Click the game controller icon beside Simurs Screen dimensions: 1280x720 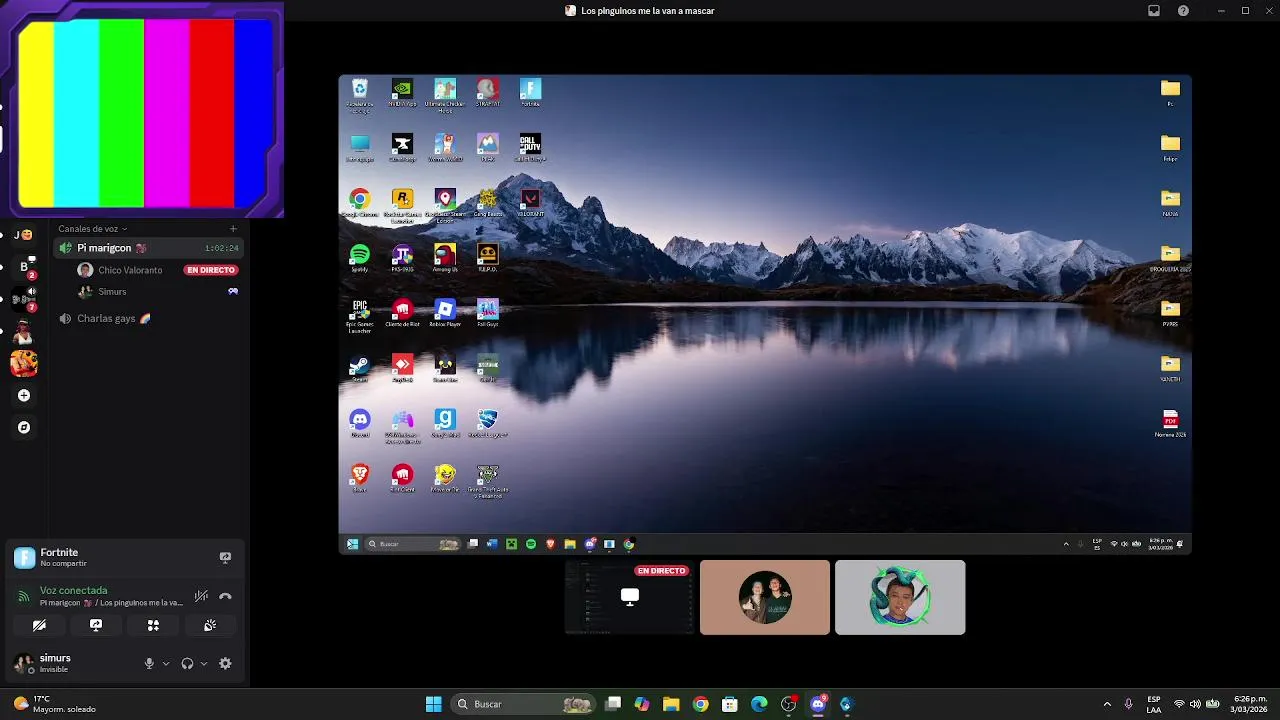point(233,292)
